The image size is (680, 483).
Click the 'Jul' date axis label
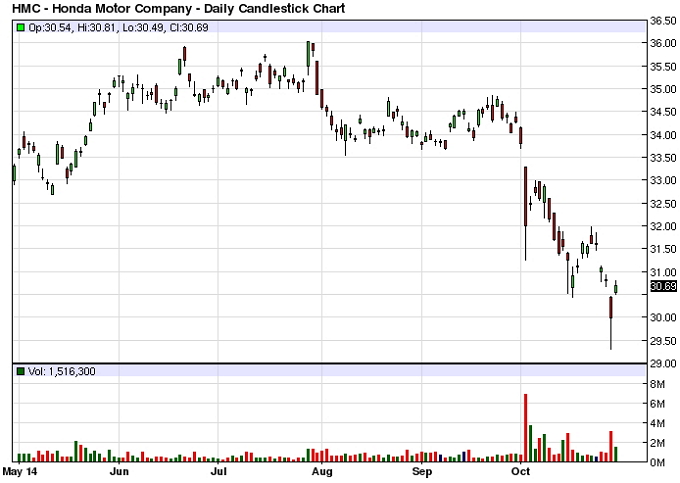tap(219, 471)
